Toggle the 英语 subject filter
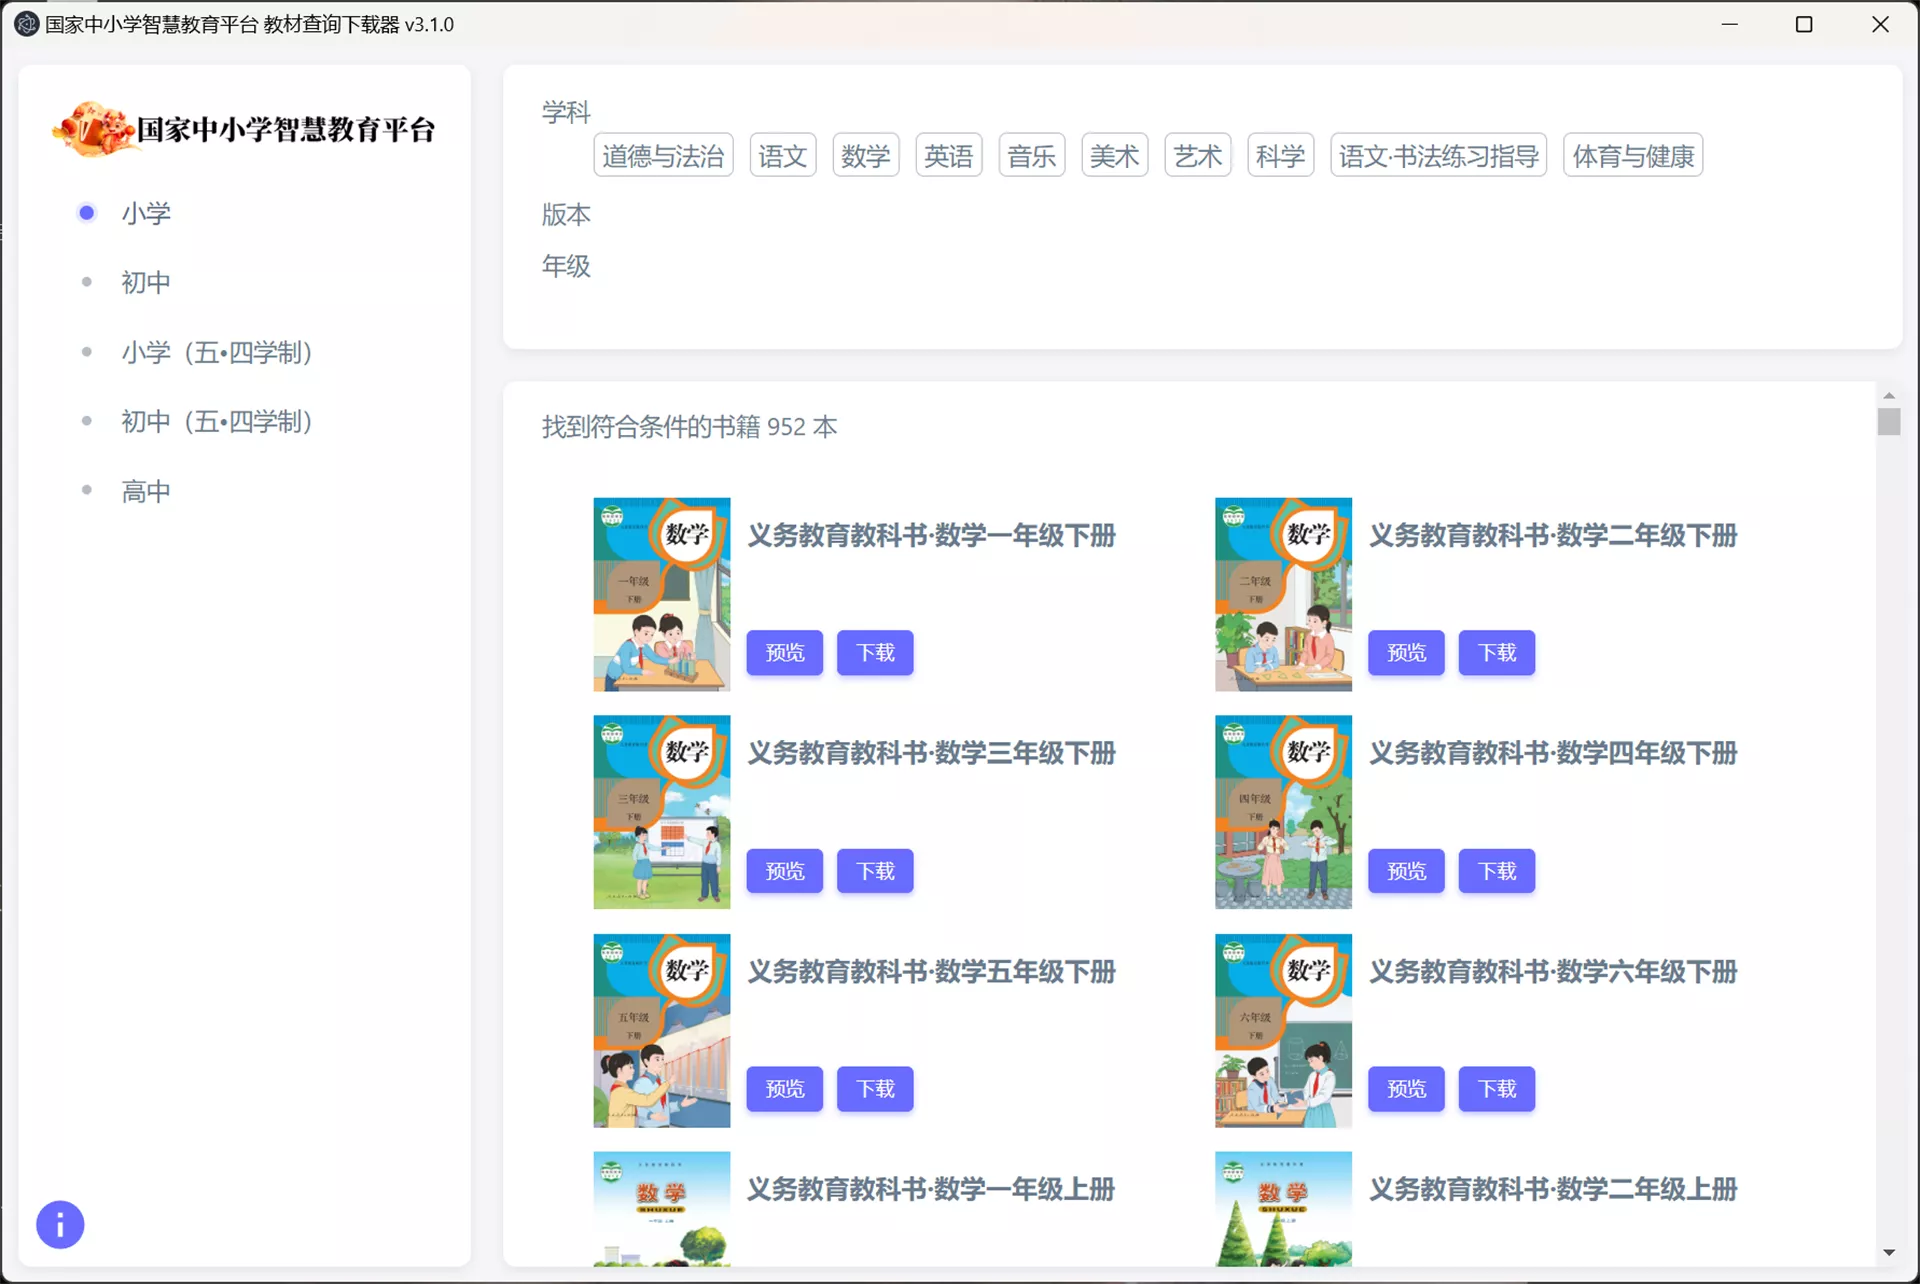This screenshot has height=1284, width=1920. point(948,155)
